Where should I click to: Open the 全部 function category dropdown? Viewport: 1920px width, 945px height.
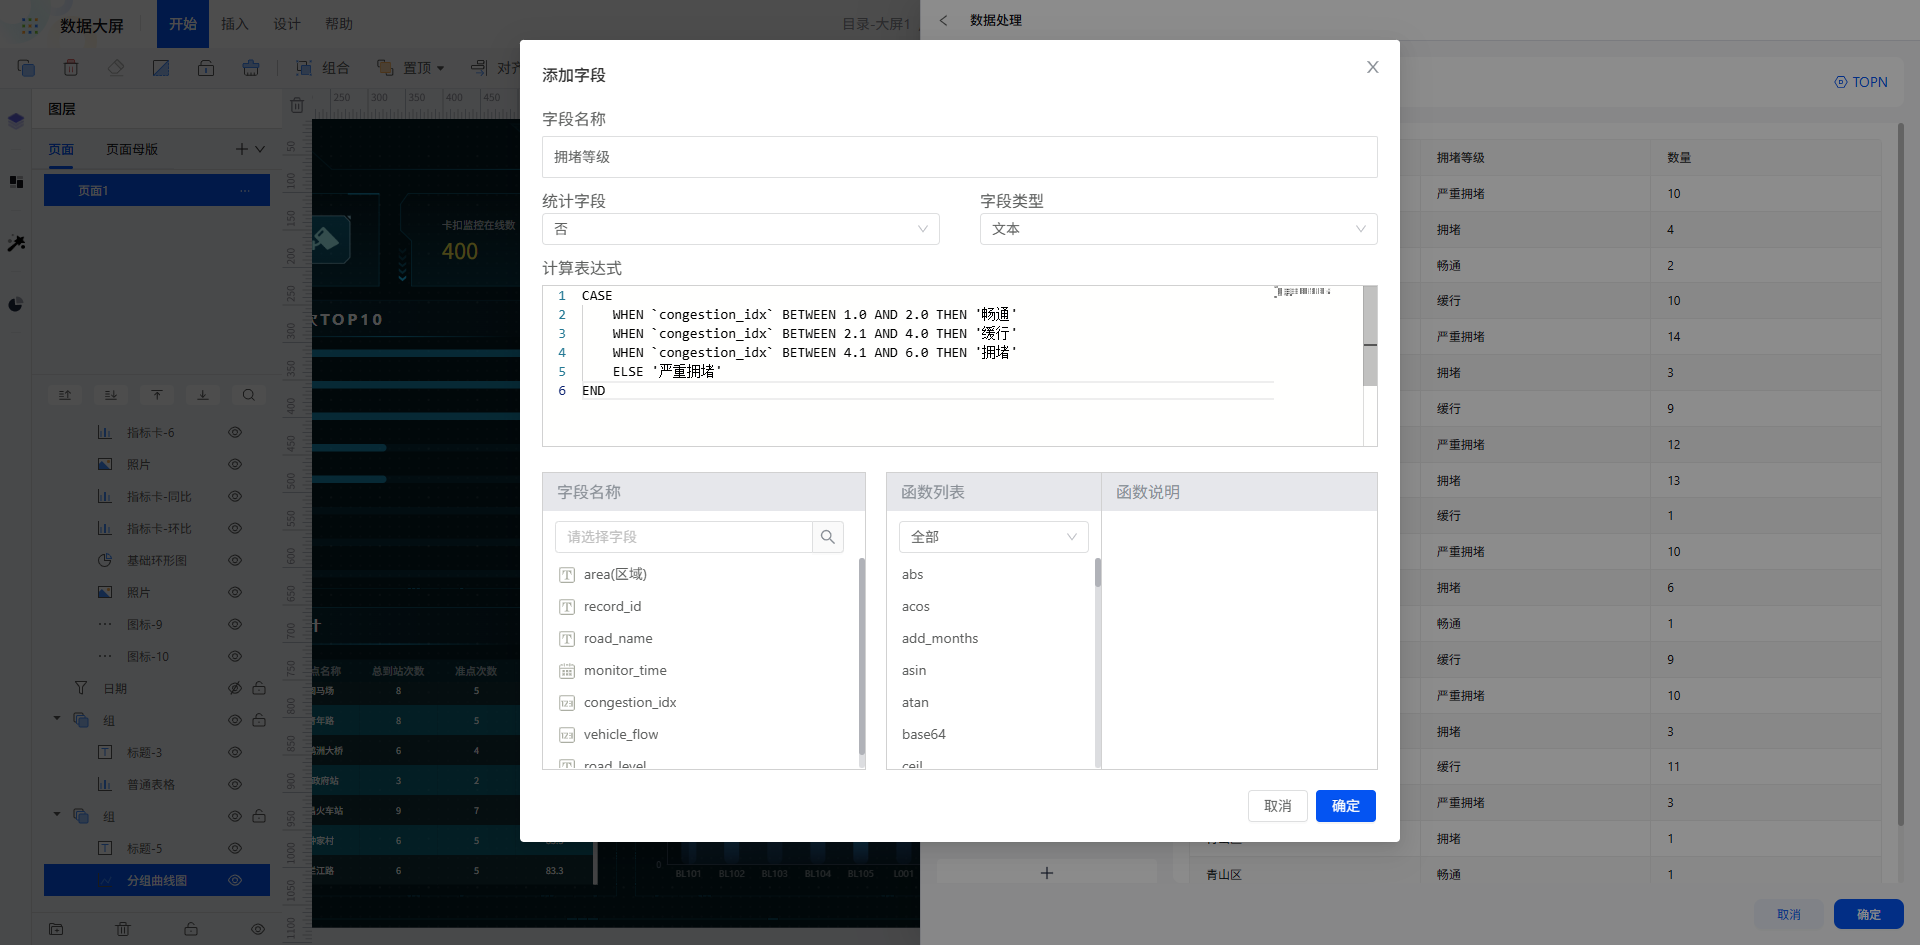994,537
